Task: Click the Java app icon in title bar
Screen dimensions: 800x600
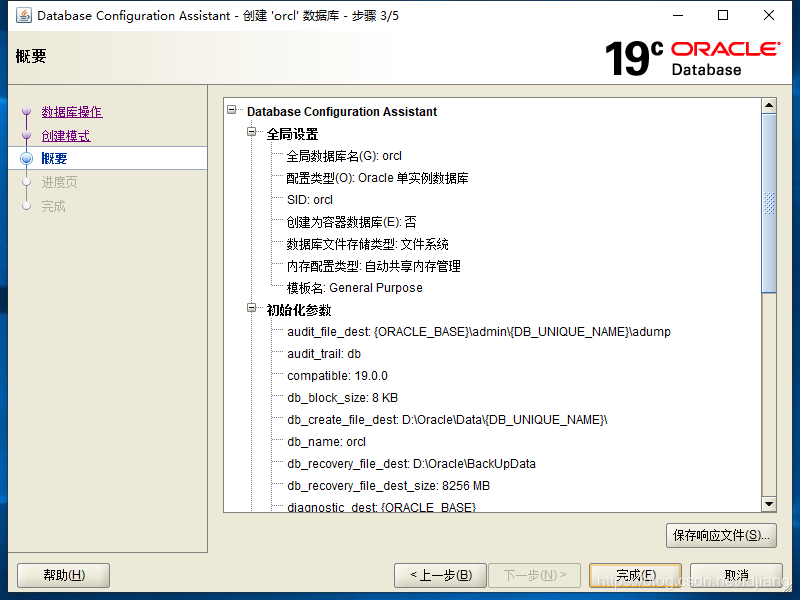Action: click(23, 15)
